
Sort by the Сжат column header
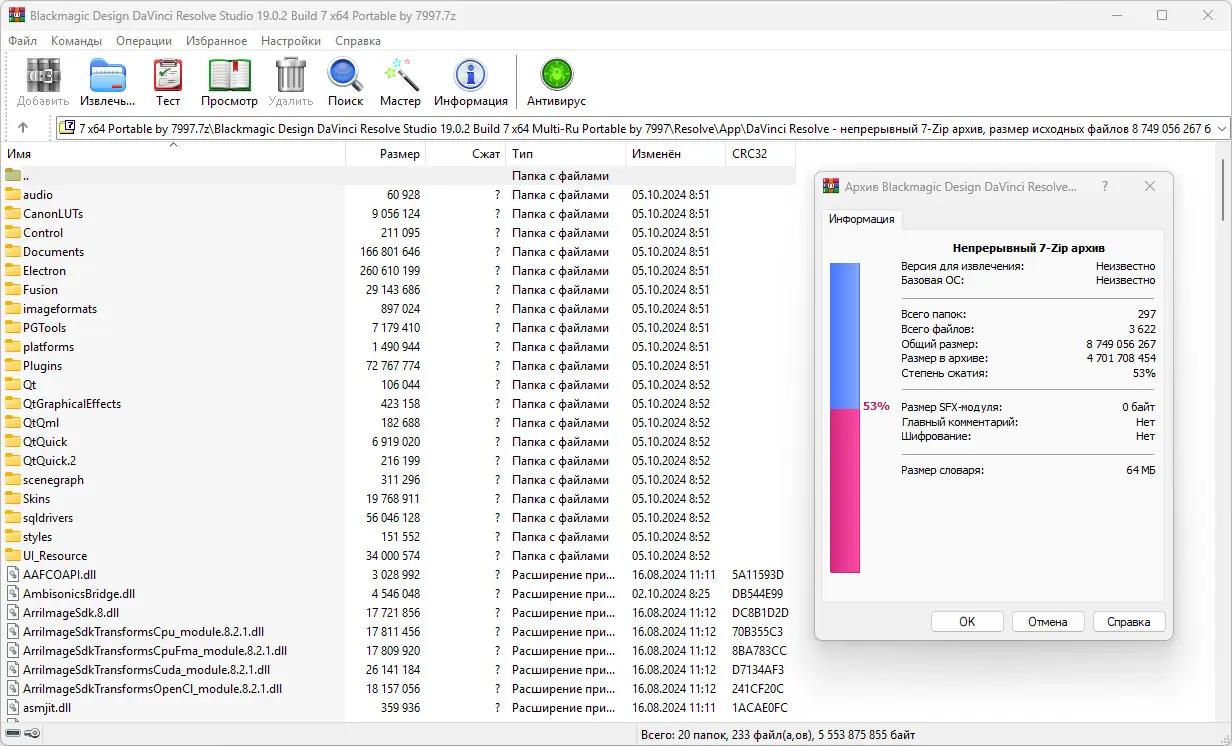[x=466, y=154]
